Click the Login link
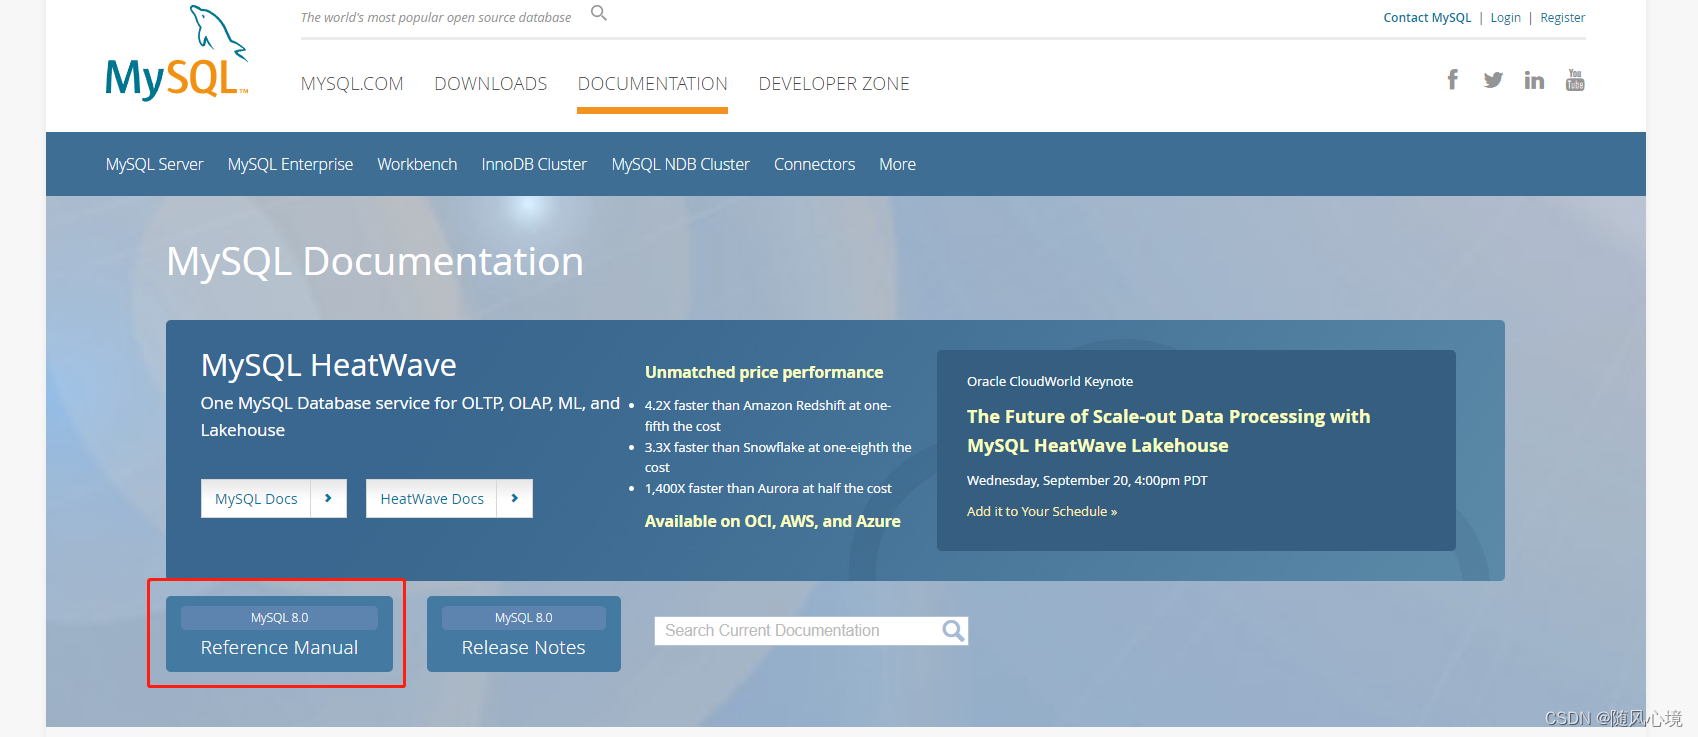This screenshot has width=1698, height=737. [x=1505, y=18]
